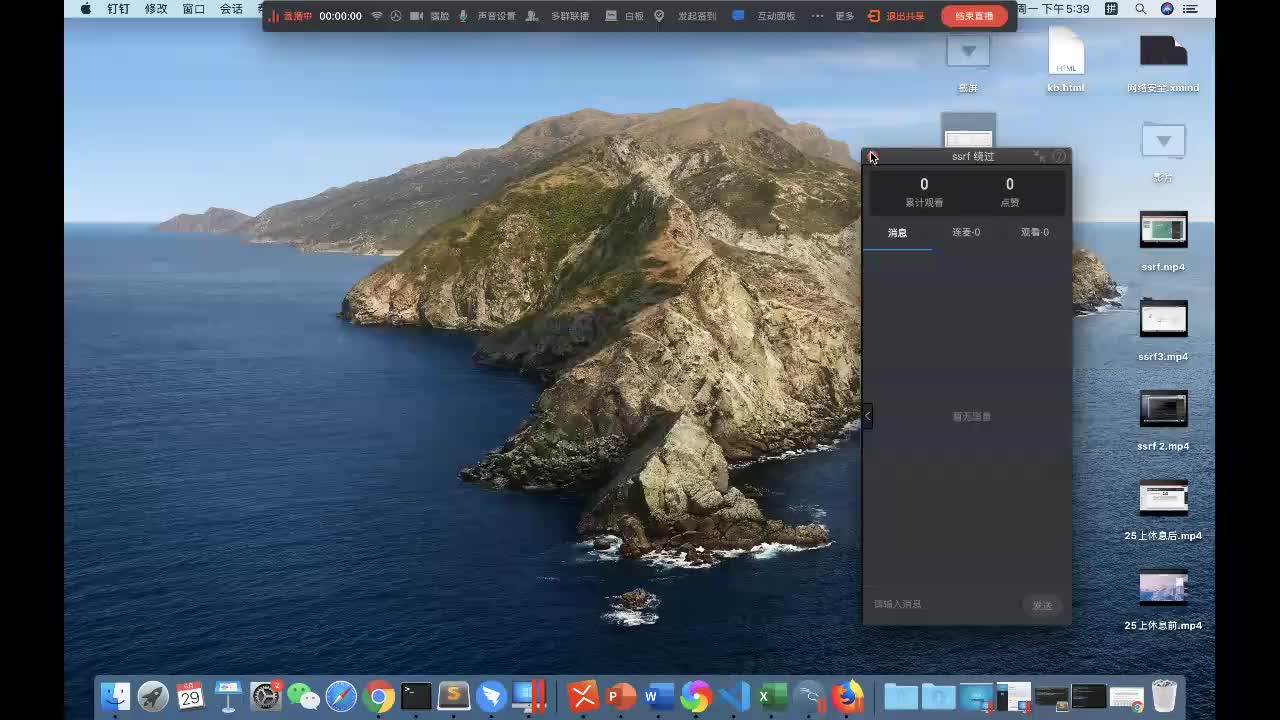Viewport: 1280px width, 720px height.
Task: Switch to the 观看-0 viewers tab
Action: coord(1034,232)
